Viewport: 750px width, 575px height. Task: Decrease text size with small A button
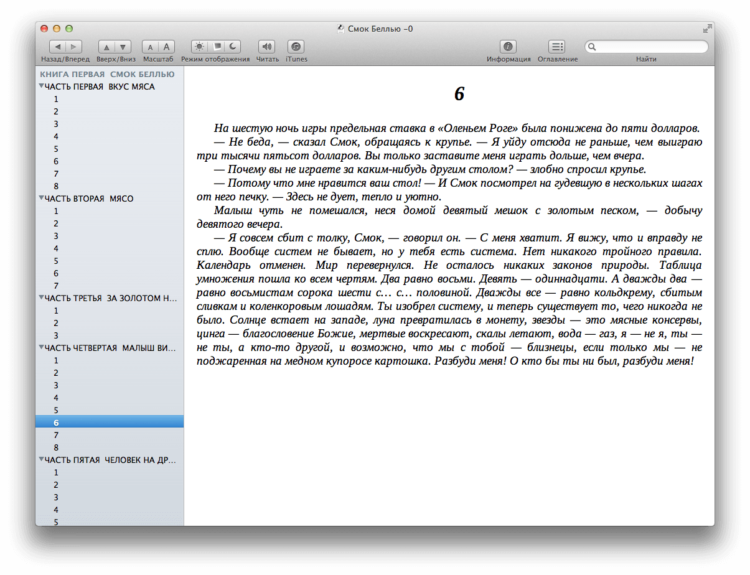(150, 46)
